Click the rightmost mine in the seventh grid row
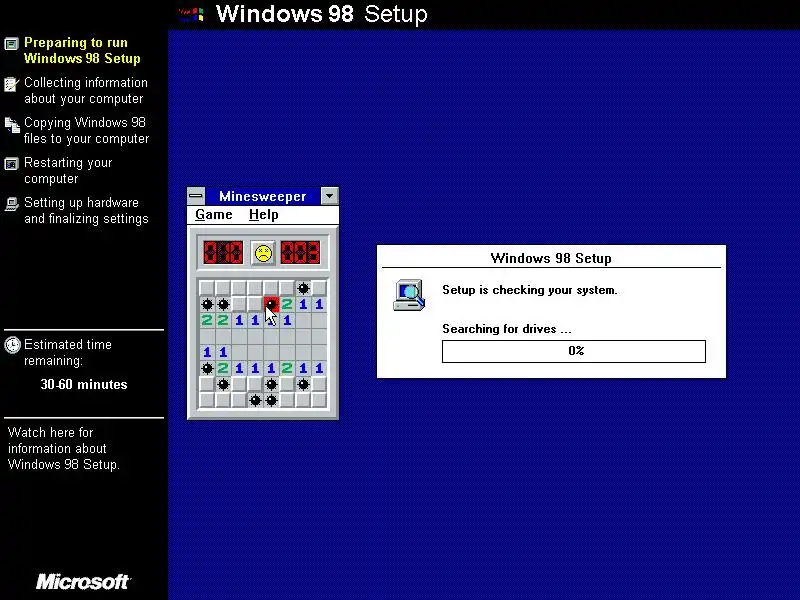The width and height of the screenshot is (800, 600). coord(303,384)
